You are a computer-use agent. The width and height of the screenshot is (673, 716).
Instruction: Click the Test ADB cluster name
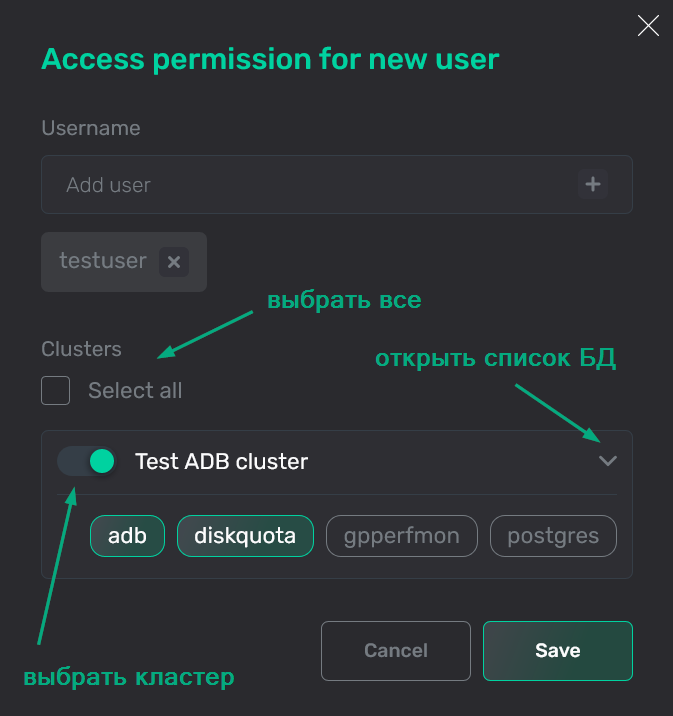click(221, 461)
